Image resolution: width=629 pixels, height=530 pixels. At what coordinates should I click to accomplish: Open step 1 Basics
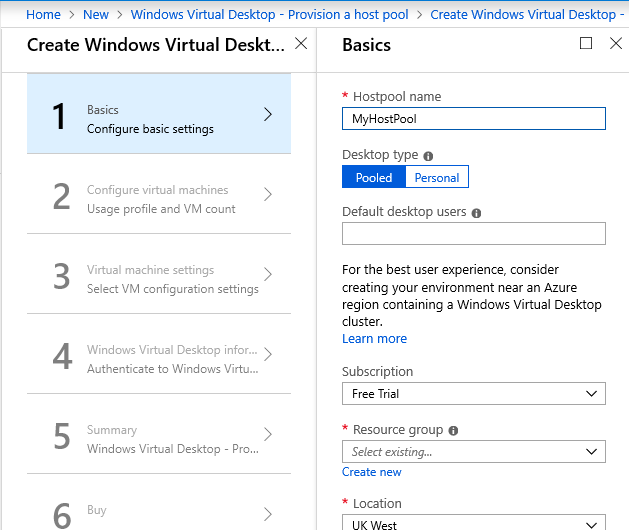pos(159,114)
